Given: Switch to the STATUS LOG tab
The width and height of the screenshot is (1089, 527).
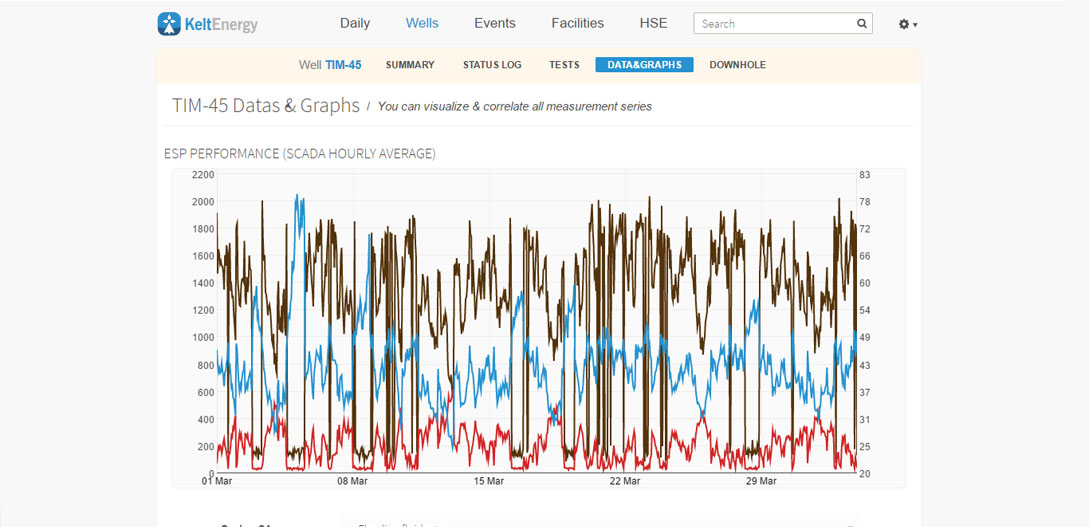Looking at the screenshot, I should click(x=492, y=65).
